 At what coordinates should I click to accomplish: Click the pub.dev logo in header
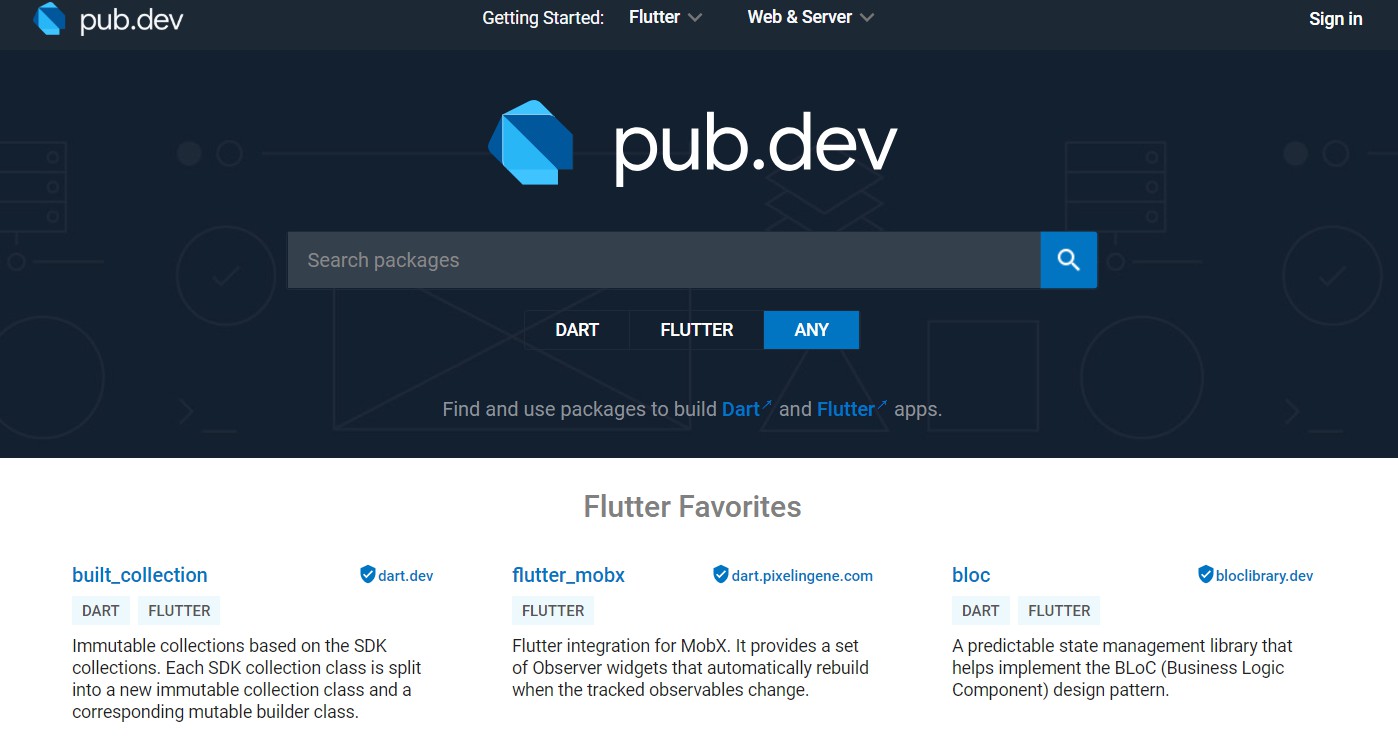(x=108, y=19)
